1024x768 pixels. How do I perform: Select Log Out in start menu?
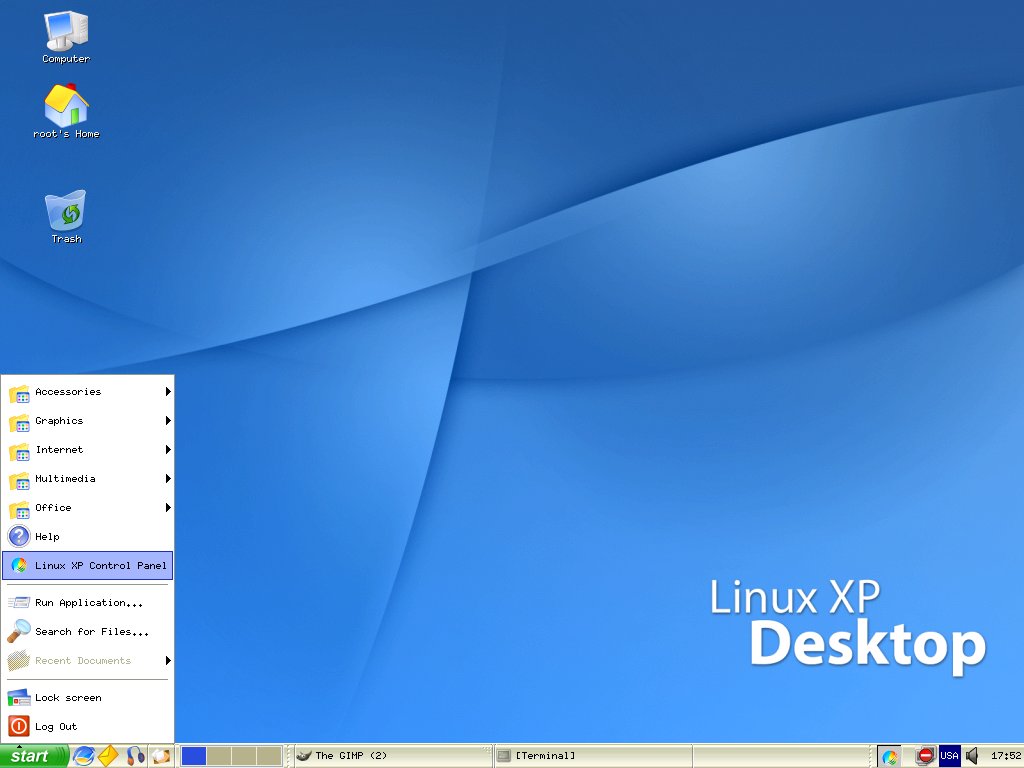click(88, 726)
